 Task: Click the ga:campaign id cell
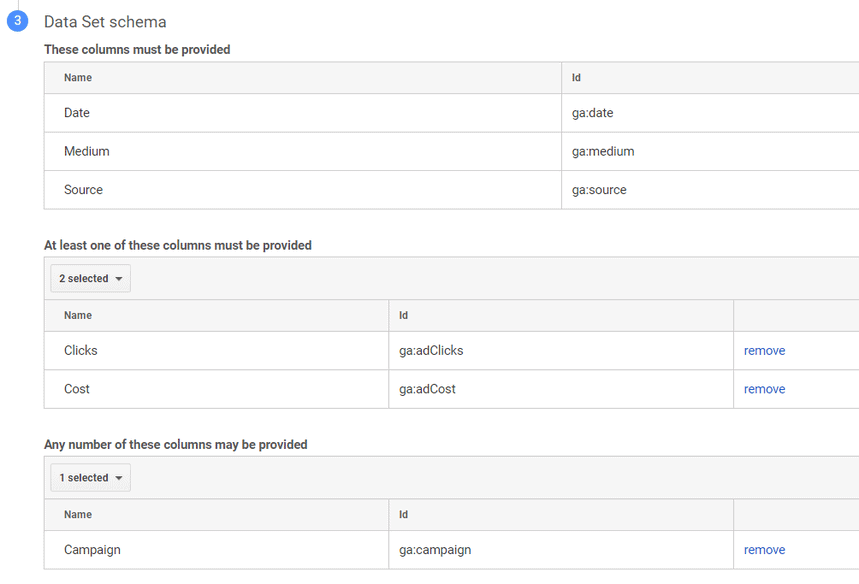click(x=435, y=550)
